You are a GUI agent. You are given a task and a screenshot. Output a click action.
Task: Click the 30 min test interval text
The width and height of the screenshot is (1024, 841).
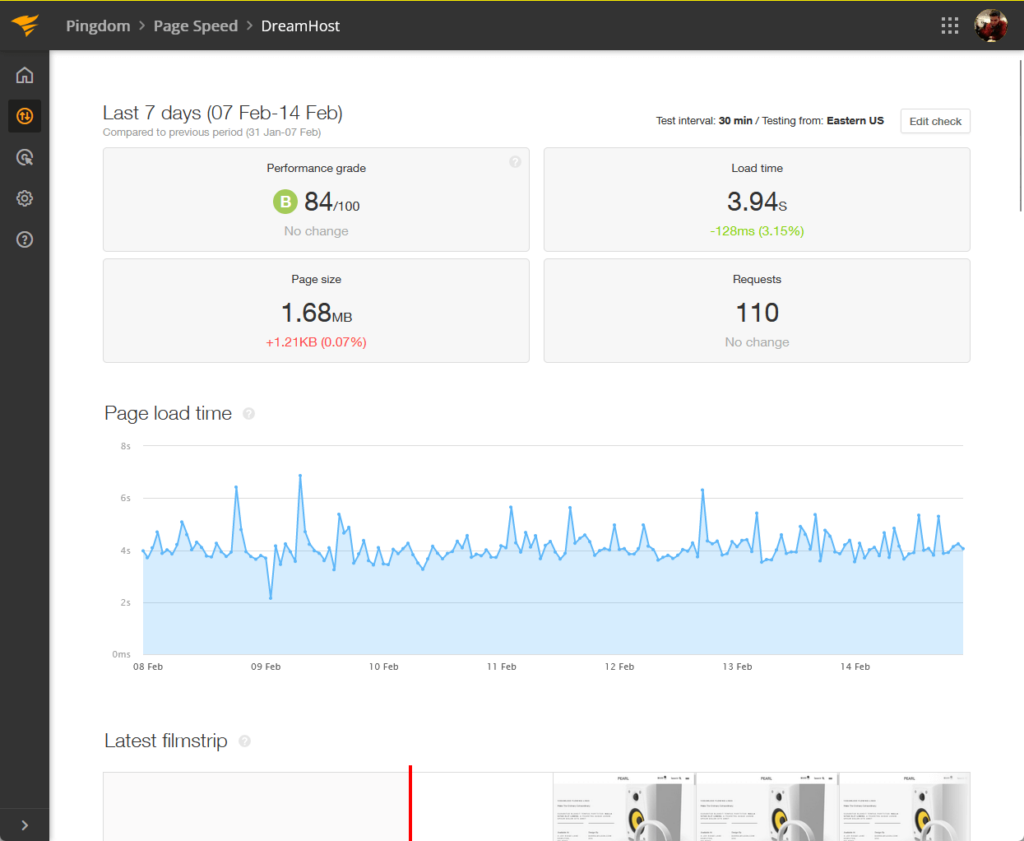click(x=735, y=121)
